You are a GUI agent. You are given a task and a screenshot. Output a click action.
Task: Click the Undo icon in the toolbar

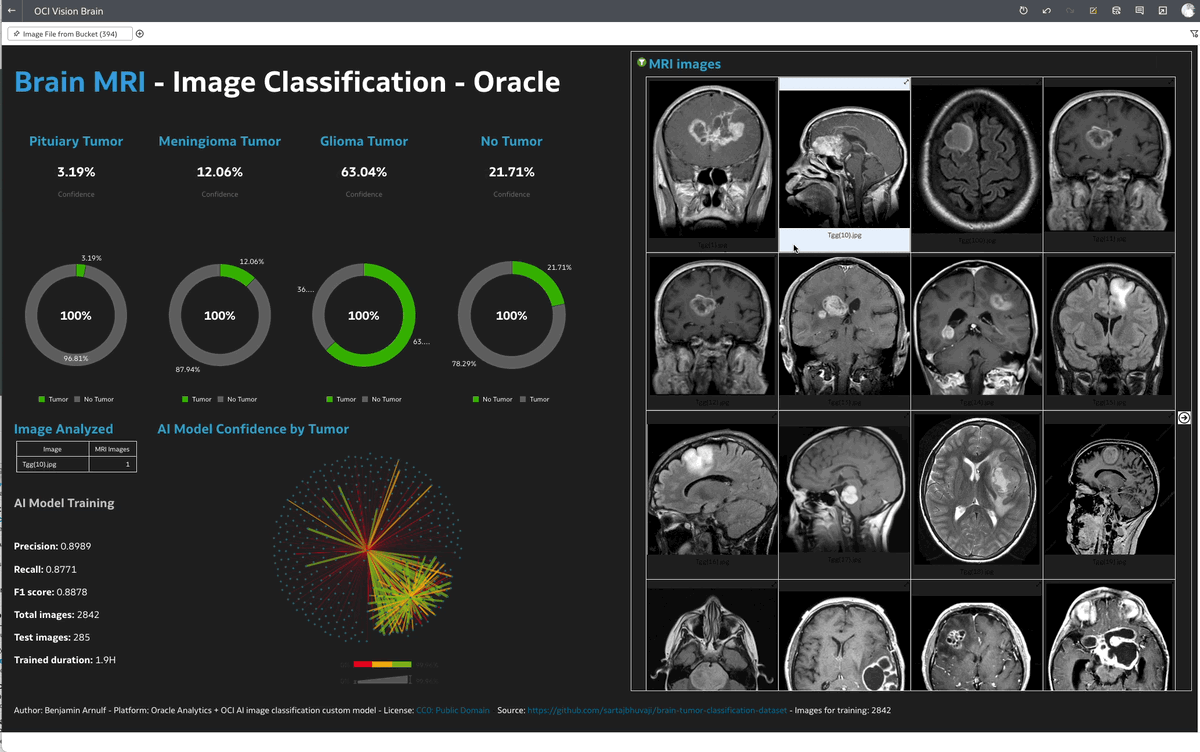[1046, 10]
